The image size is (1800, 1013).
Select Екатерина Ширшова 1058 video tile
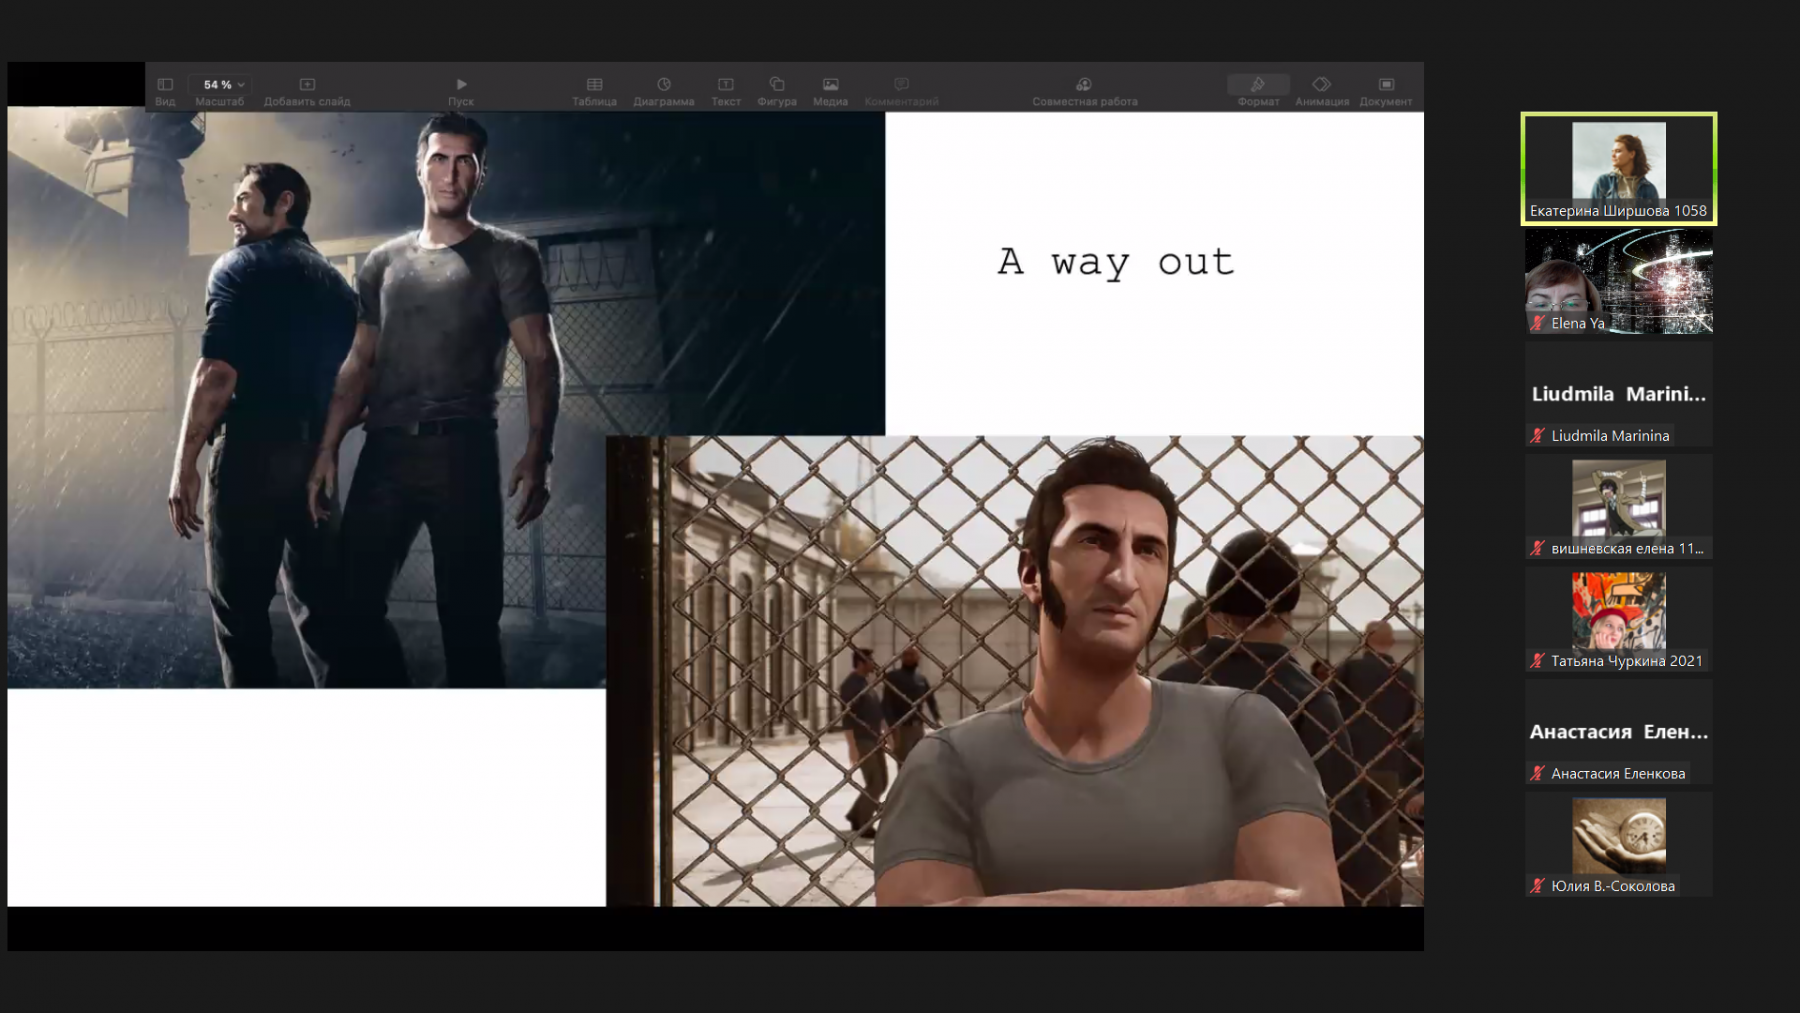(1619, 168)
